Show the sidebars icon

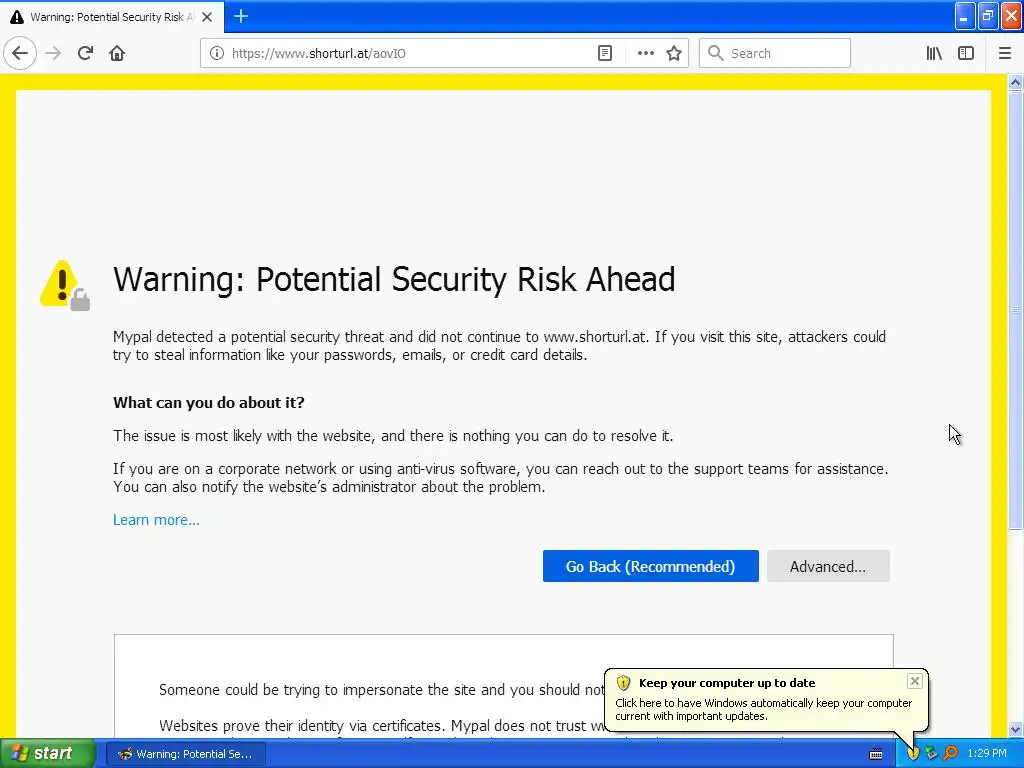[966, 53]
